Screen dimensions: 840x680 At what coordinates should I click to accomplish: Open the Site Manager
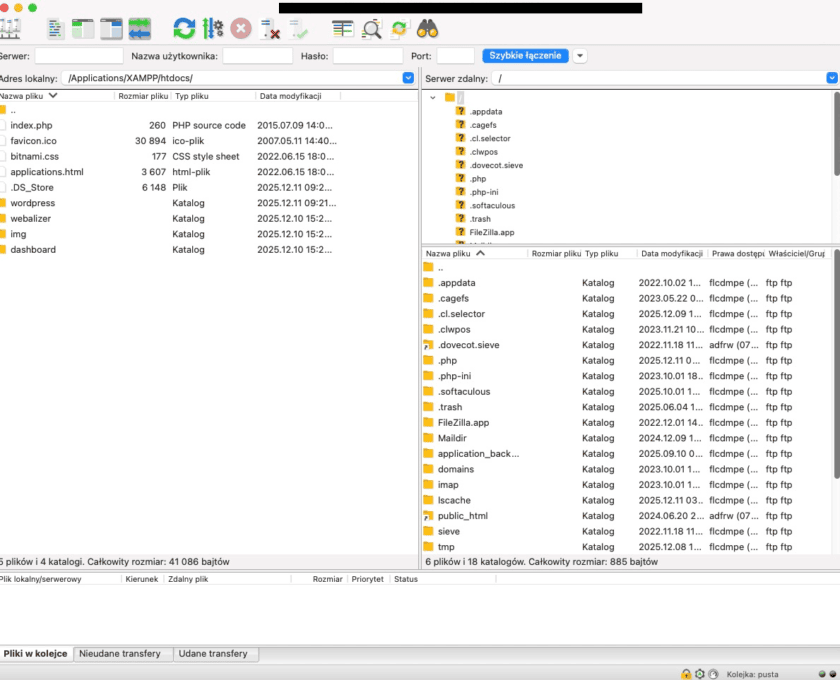pos(12,28)
